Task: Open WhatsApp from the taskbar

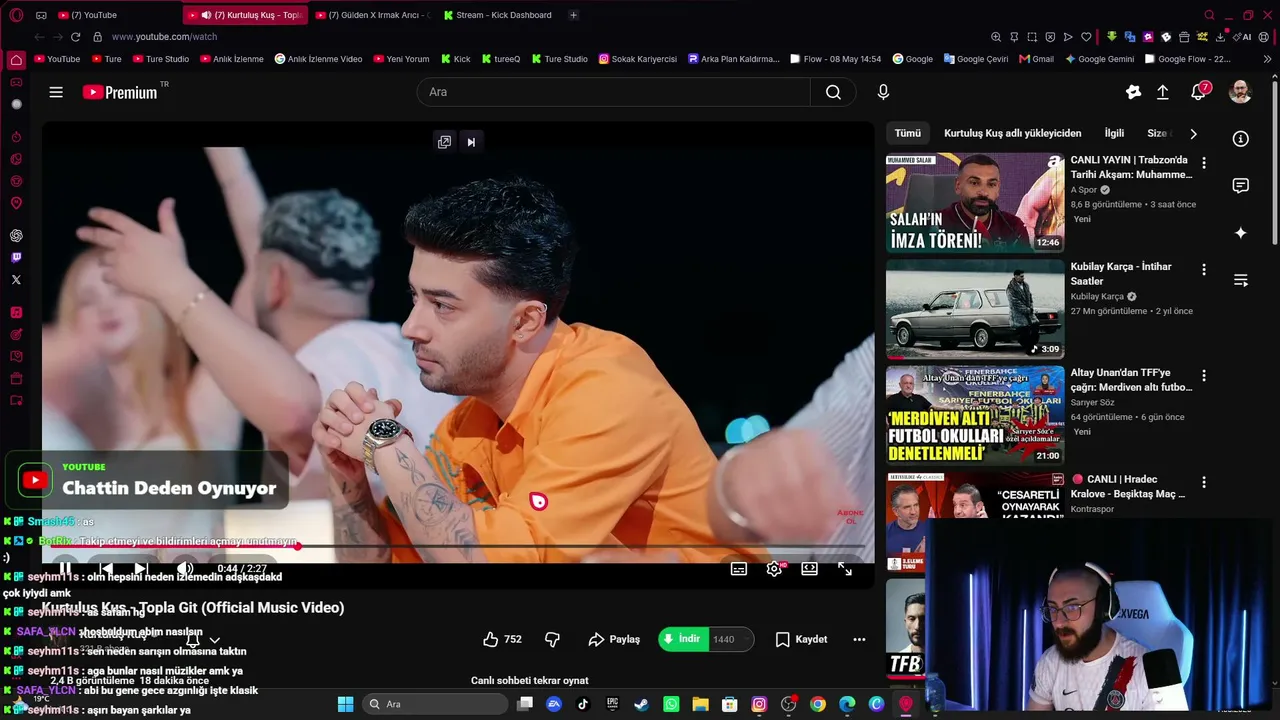Action: click(671, 704)
